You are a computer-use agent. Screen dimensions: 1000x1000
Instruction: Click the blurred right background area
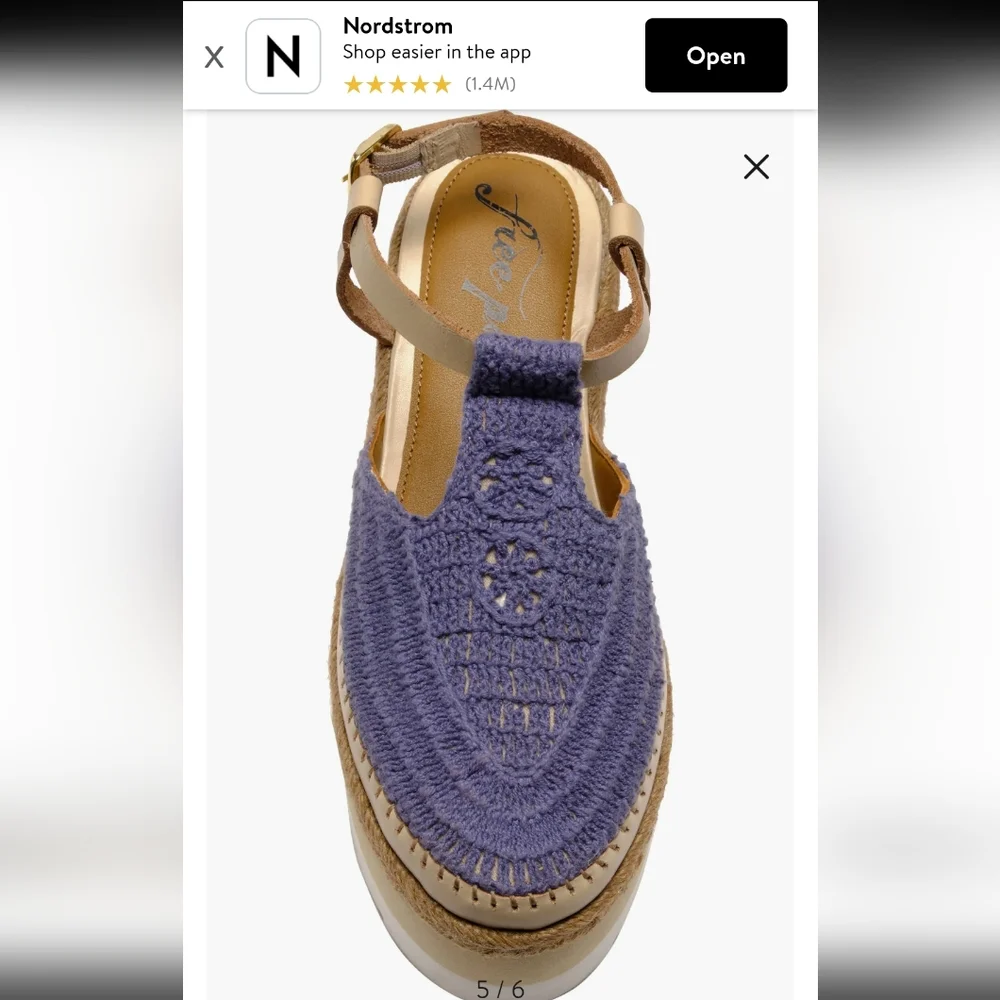click(x=909, y=500)
